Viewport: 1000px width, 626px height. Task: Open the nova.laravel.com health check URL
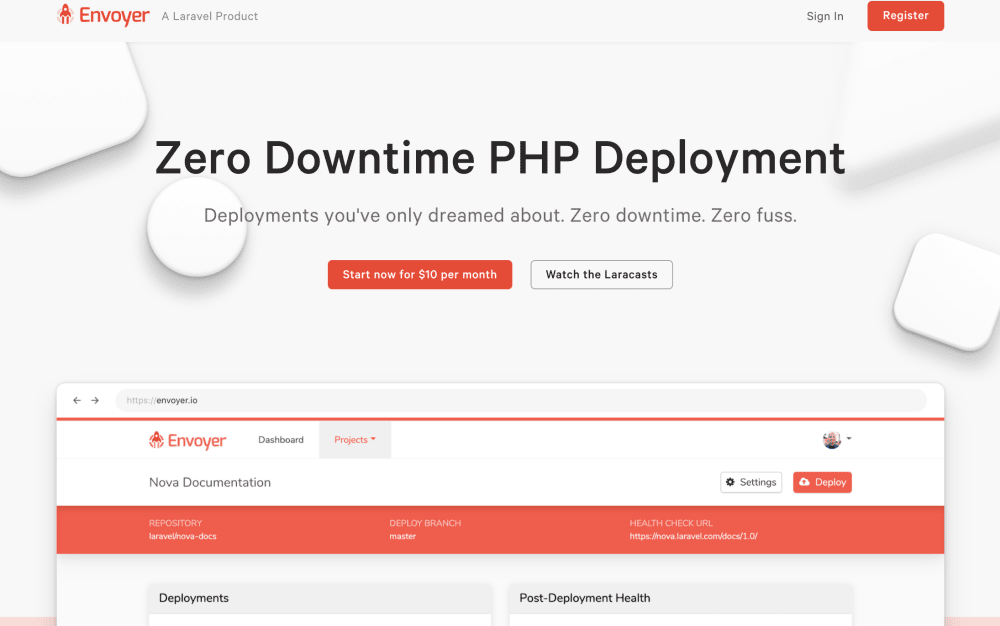click(x=693, y=536)
